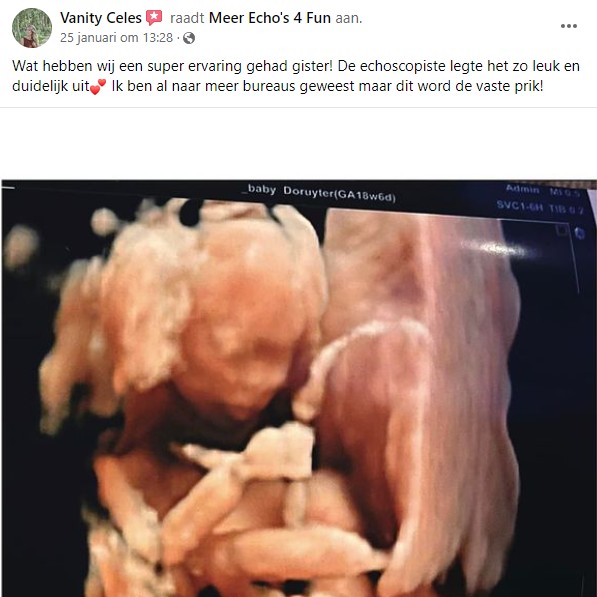Click the 'TIB 0.7' reading in photo
The image size is (597, 597).
(x=566, y=209)
